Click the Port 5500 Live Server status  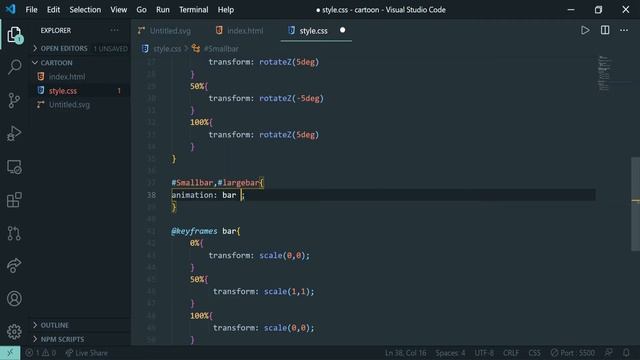(572, 353)
